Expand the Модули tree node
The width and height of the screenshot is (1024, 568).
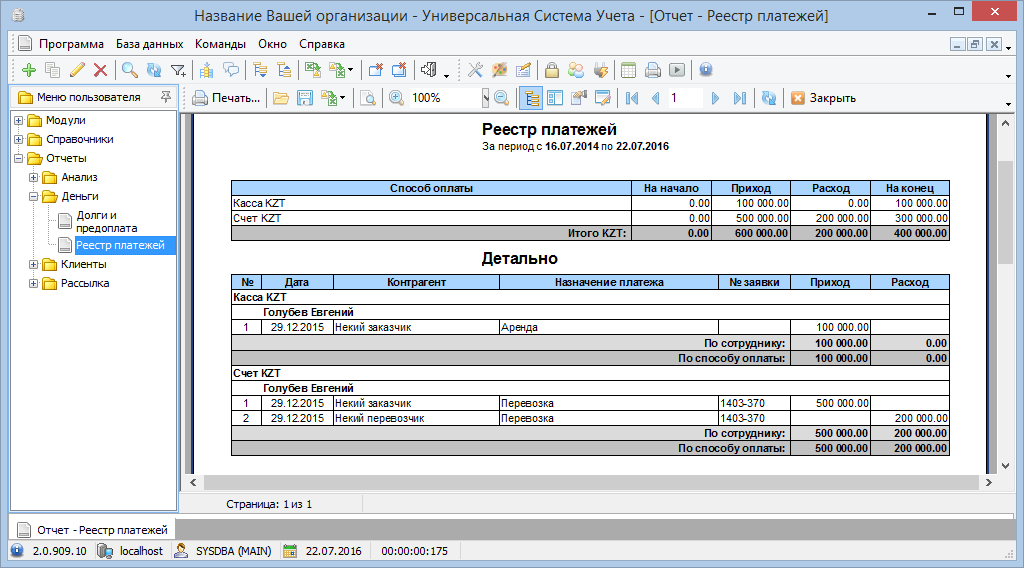coord(19,120)
